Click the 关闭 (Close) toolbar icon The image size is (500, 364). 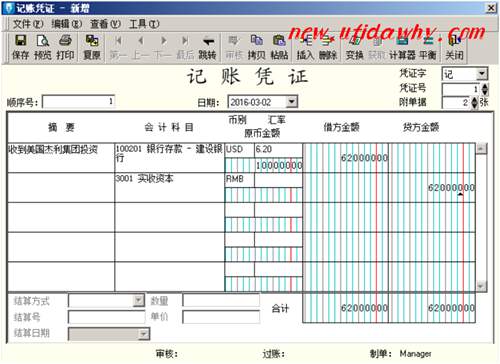click(454, 47)
